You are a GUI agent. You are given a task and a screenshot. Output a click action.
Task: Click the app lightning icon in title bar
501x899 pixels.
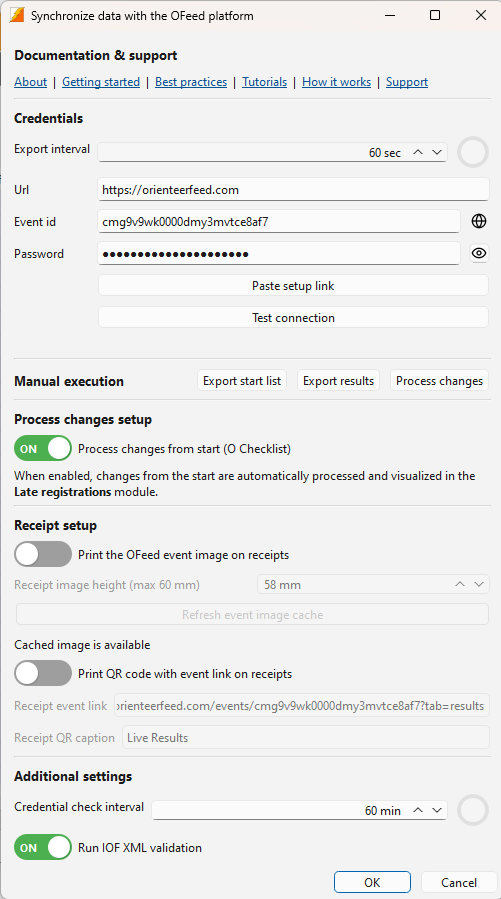17,15
